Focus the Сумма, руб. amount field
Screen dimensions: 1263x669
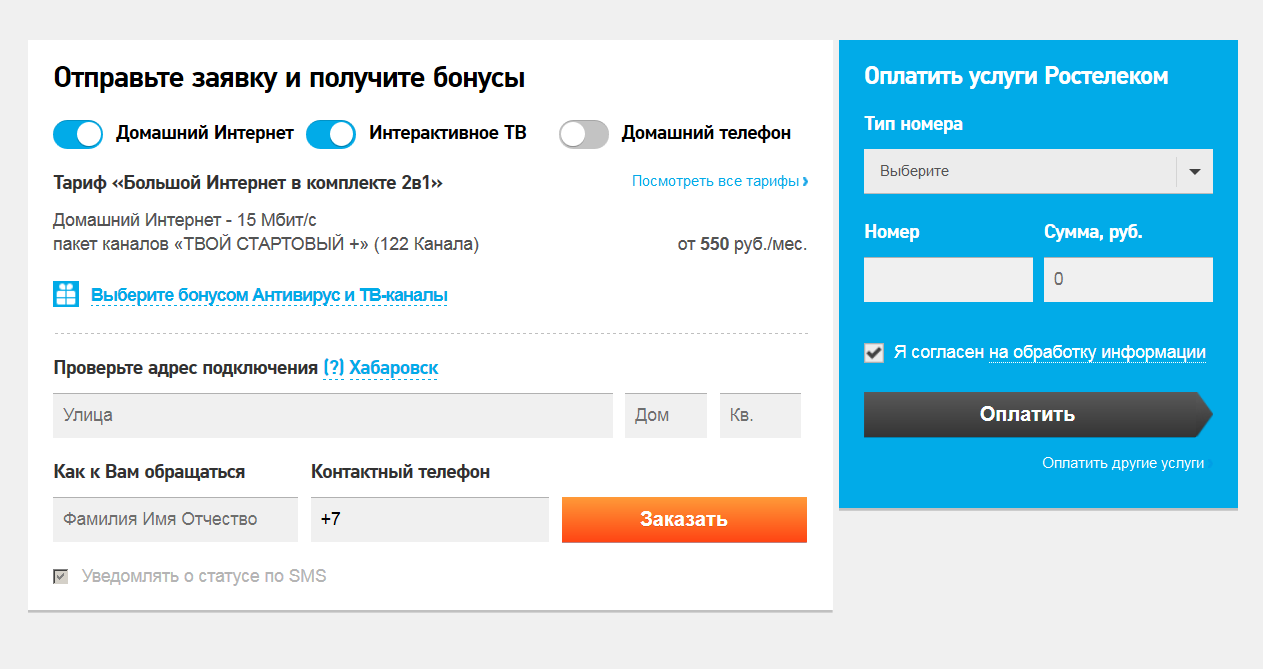(1128, 280)
